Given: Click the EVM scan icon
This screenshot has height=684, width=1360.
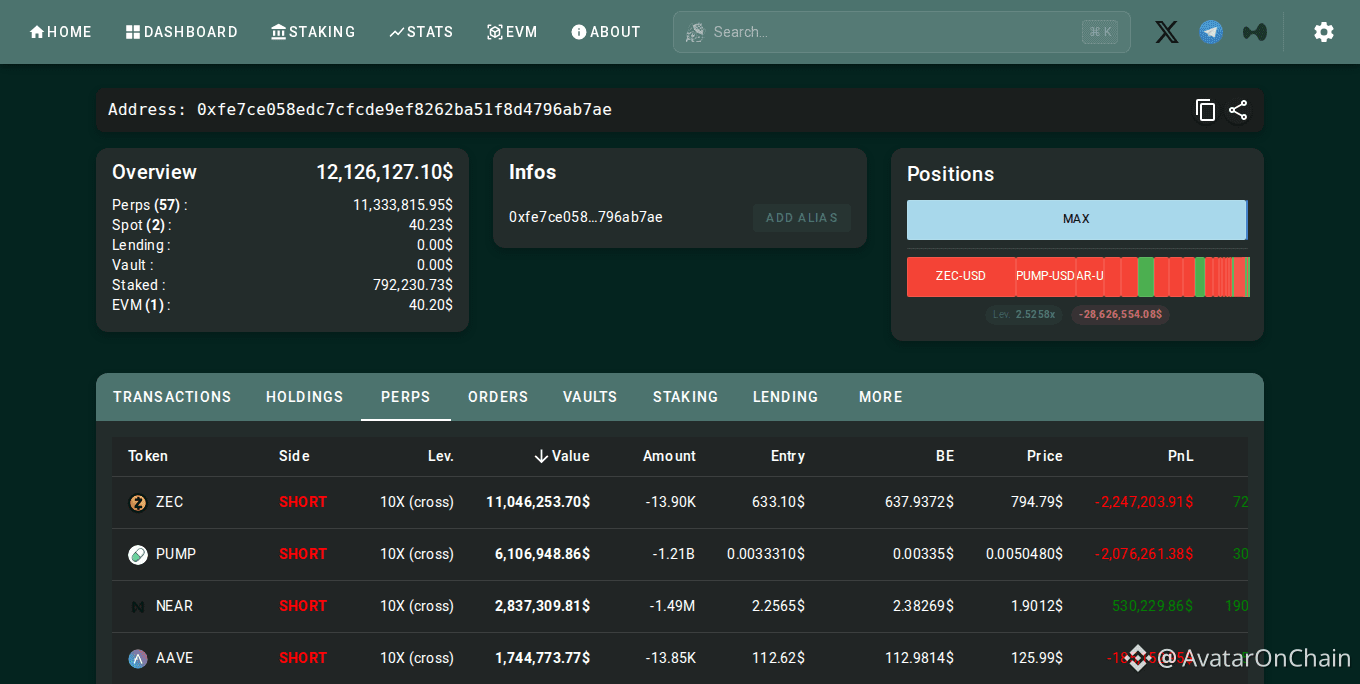Looking at the screenshot, I should coord(494,32).
